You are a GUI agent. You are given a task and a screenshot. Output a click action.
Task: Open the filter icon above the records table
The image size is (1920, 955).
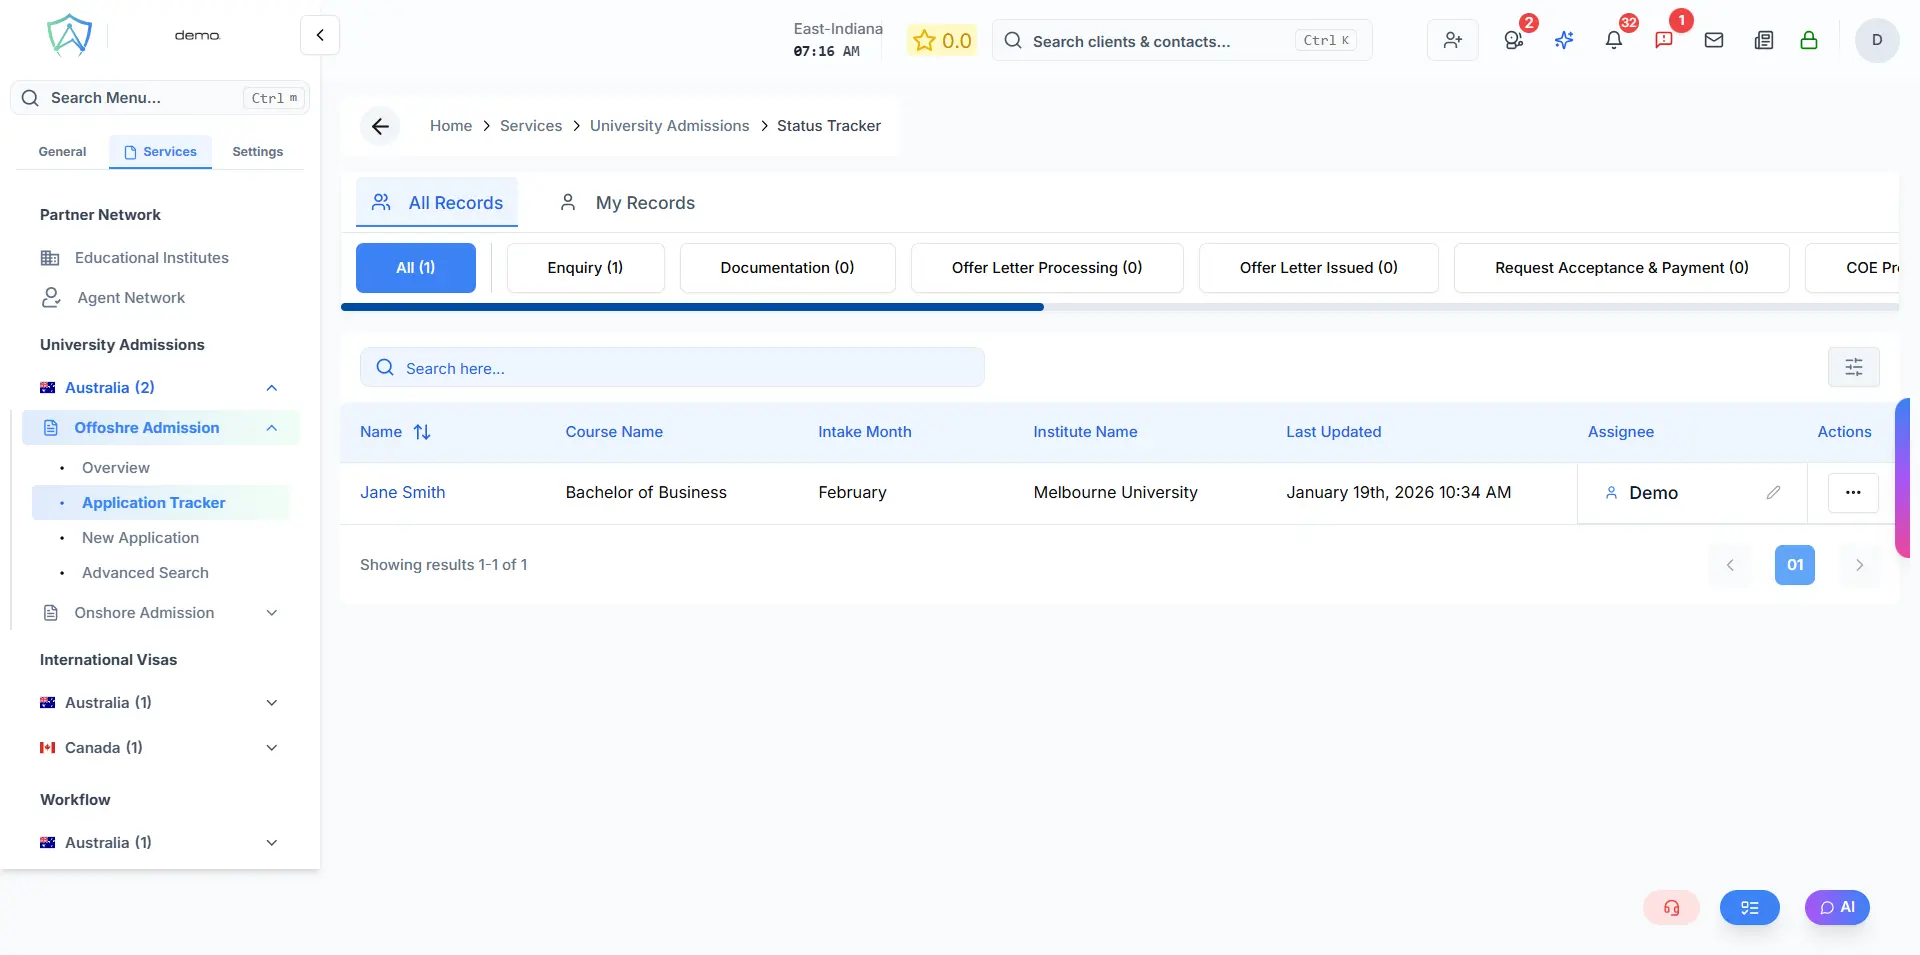point(1853,367)
